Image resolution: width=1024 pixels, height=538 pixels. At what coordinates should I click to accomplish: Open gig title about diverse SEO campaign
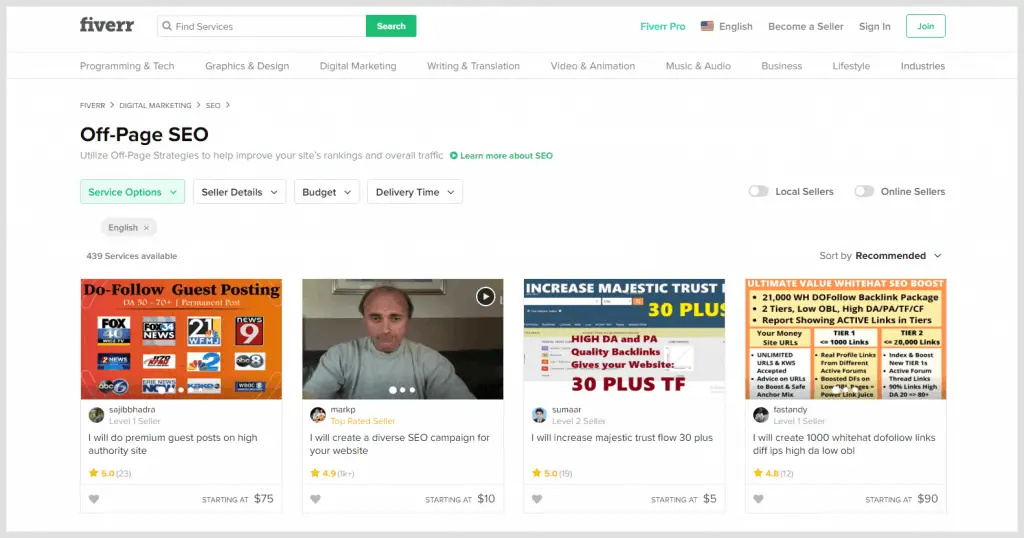pos(399,444)
